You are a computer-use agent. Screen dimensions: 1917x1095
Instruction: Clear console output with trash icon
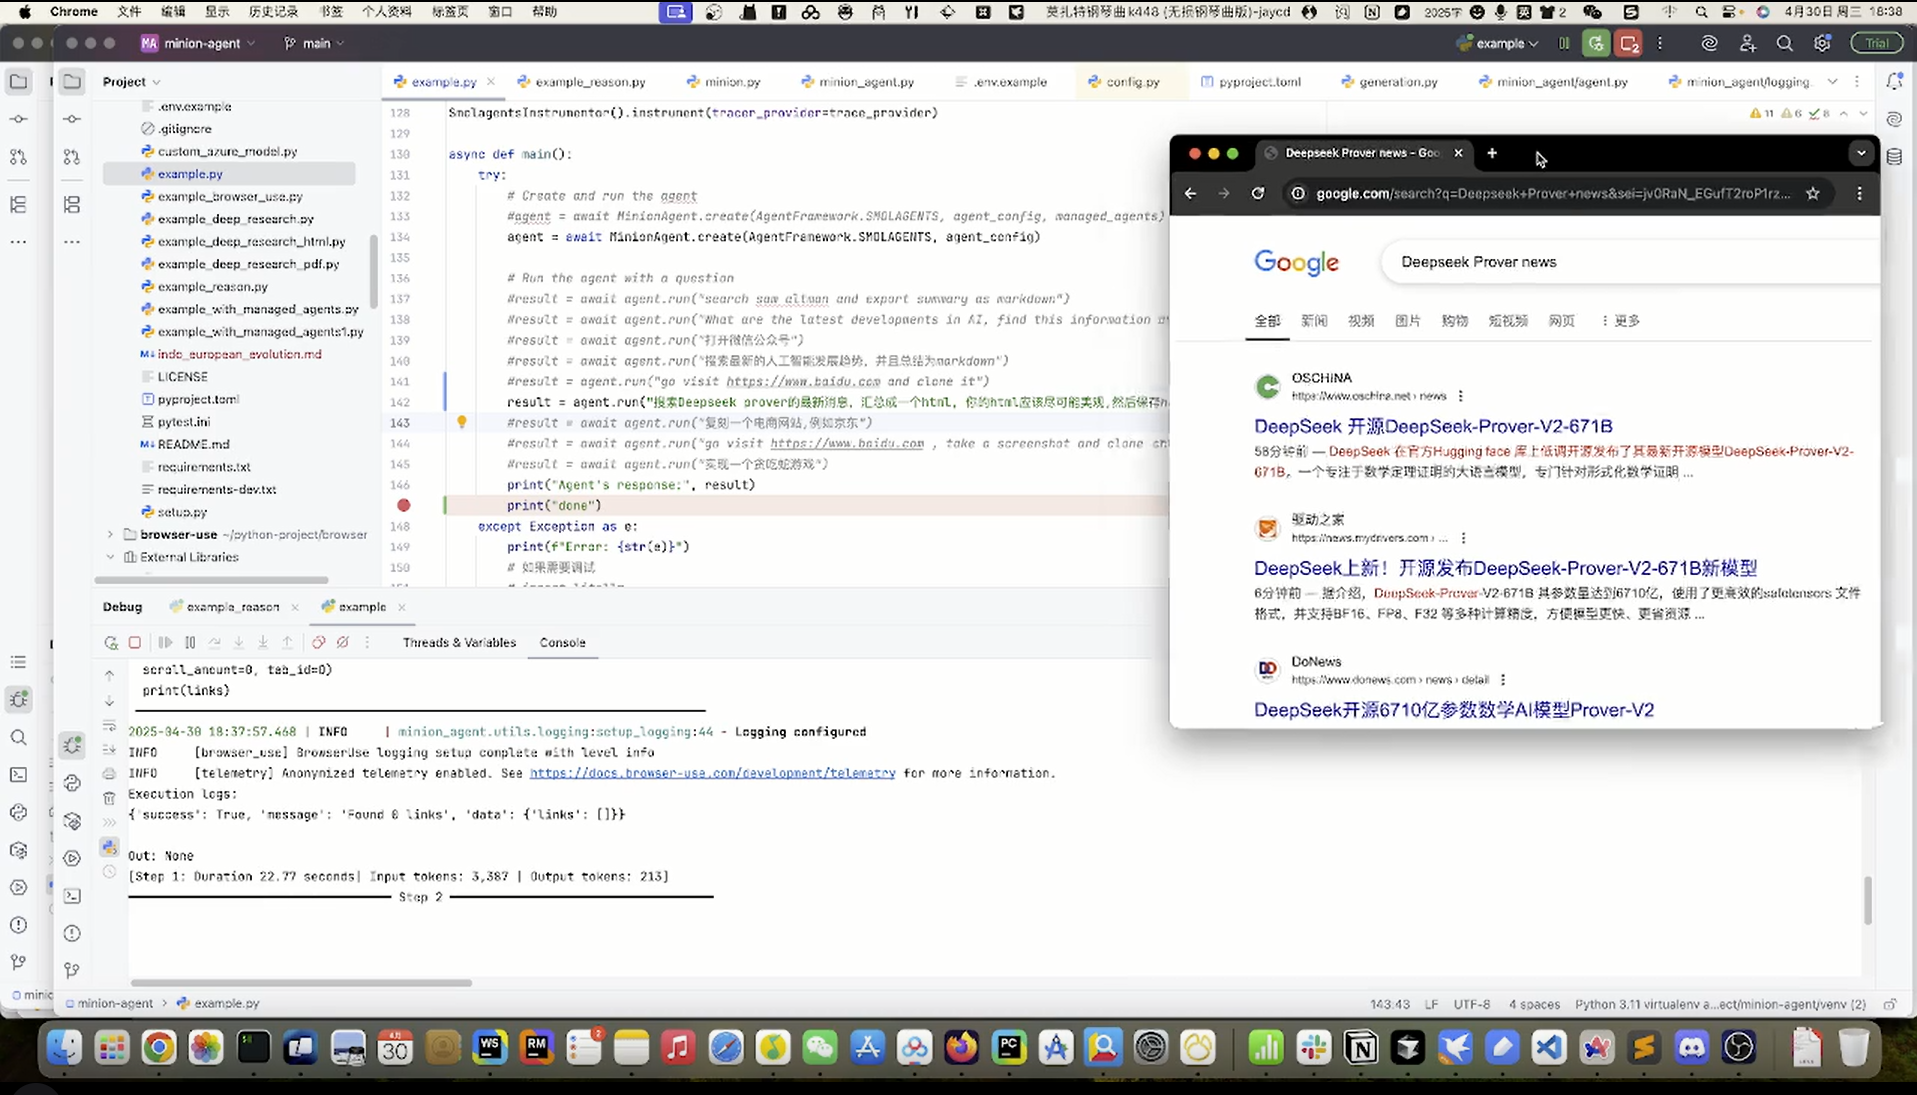click(109, 798)
